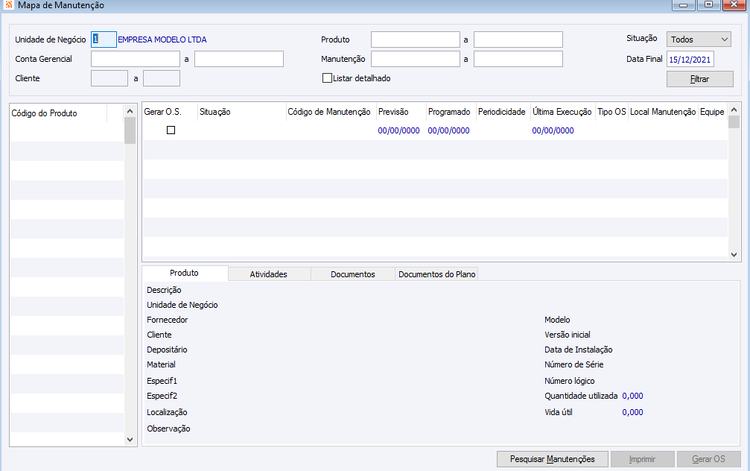The height and width of the screenshot is (471, 750).
Task: Click the EMPRESA MODELO LTDA company name
Action: pos(162,40)
